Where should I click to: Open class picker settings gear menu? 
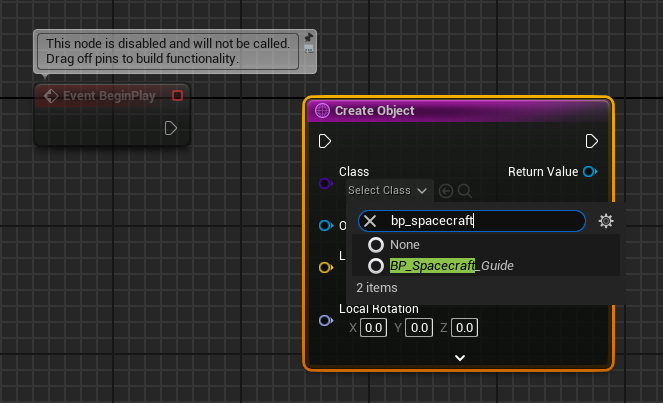pyautogui.click(x=605, y=221)
